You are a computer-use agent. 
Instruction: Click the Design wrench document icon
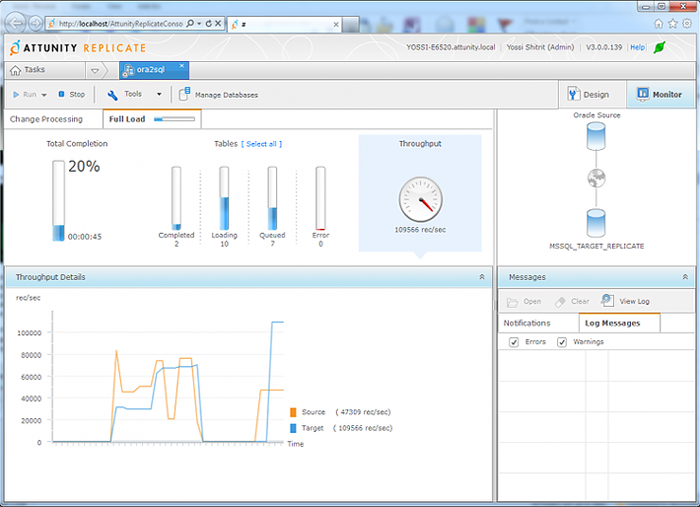[x=573, y=94]
